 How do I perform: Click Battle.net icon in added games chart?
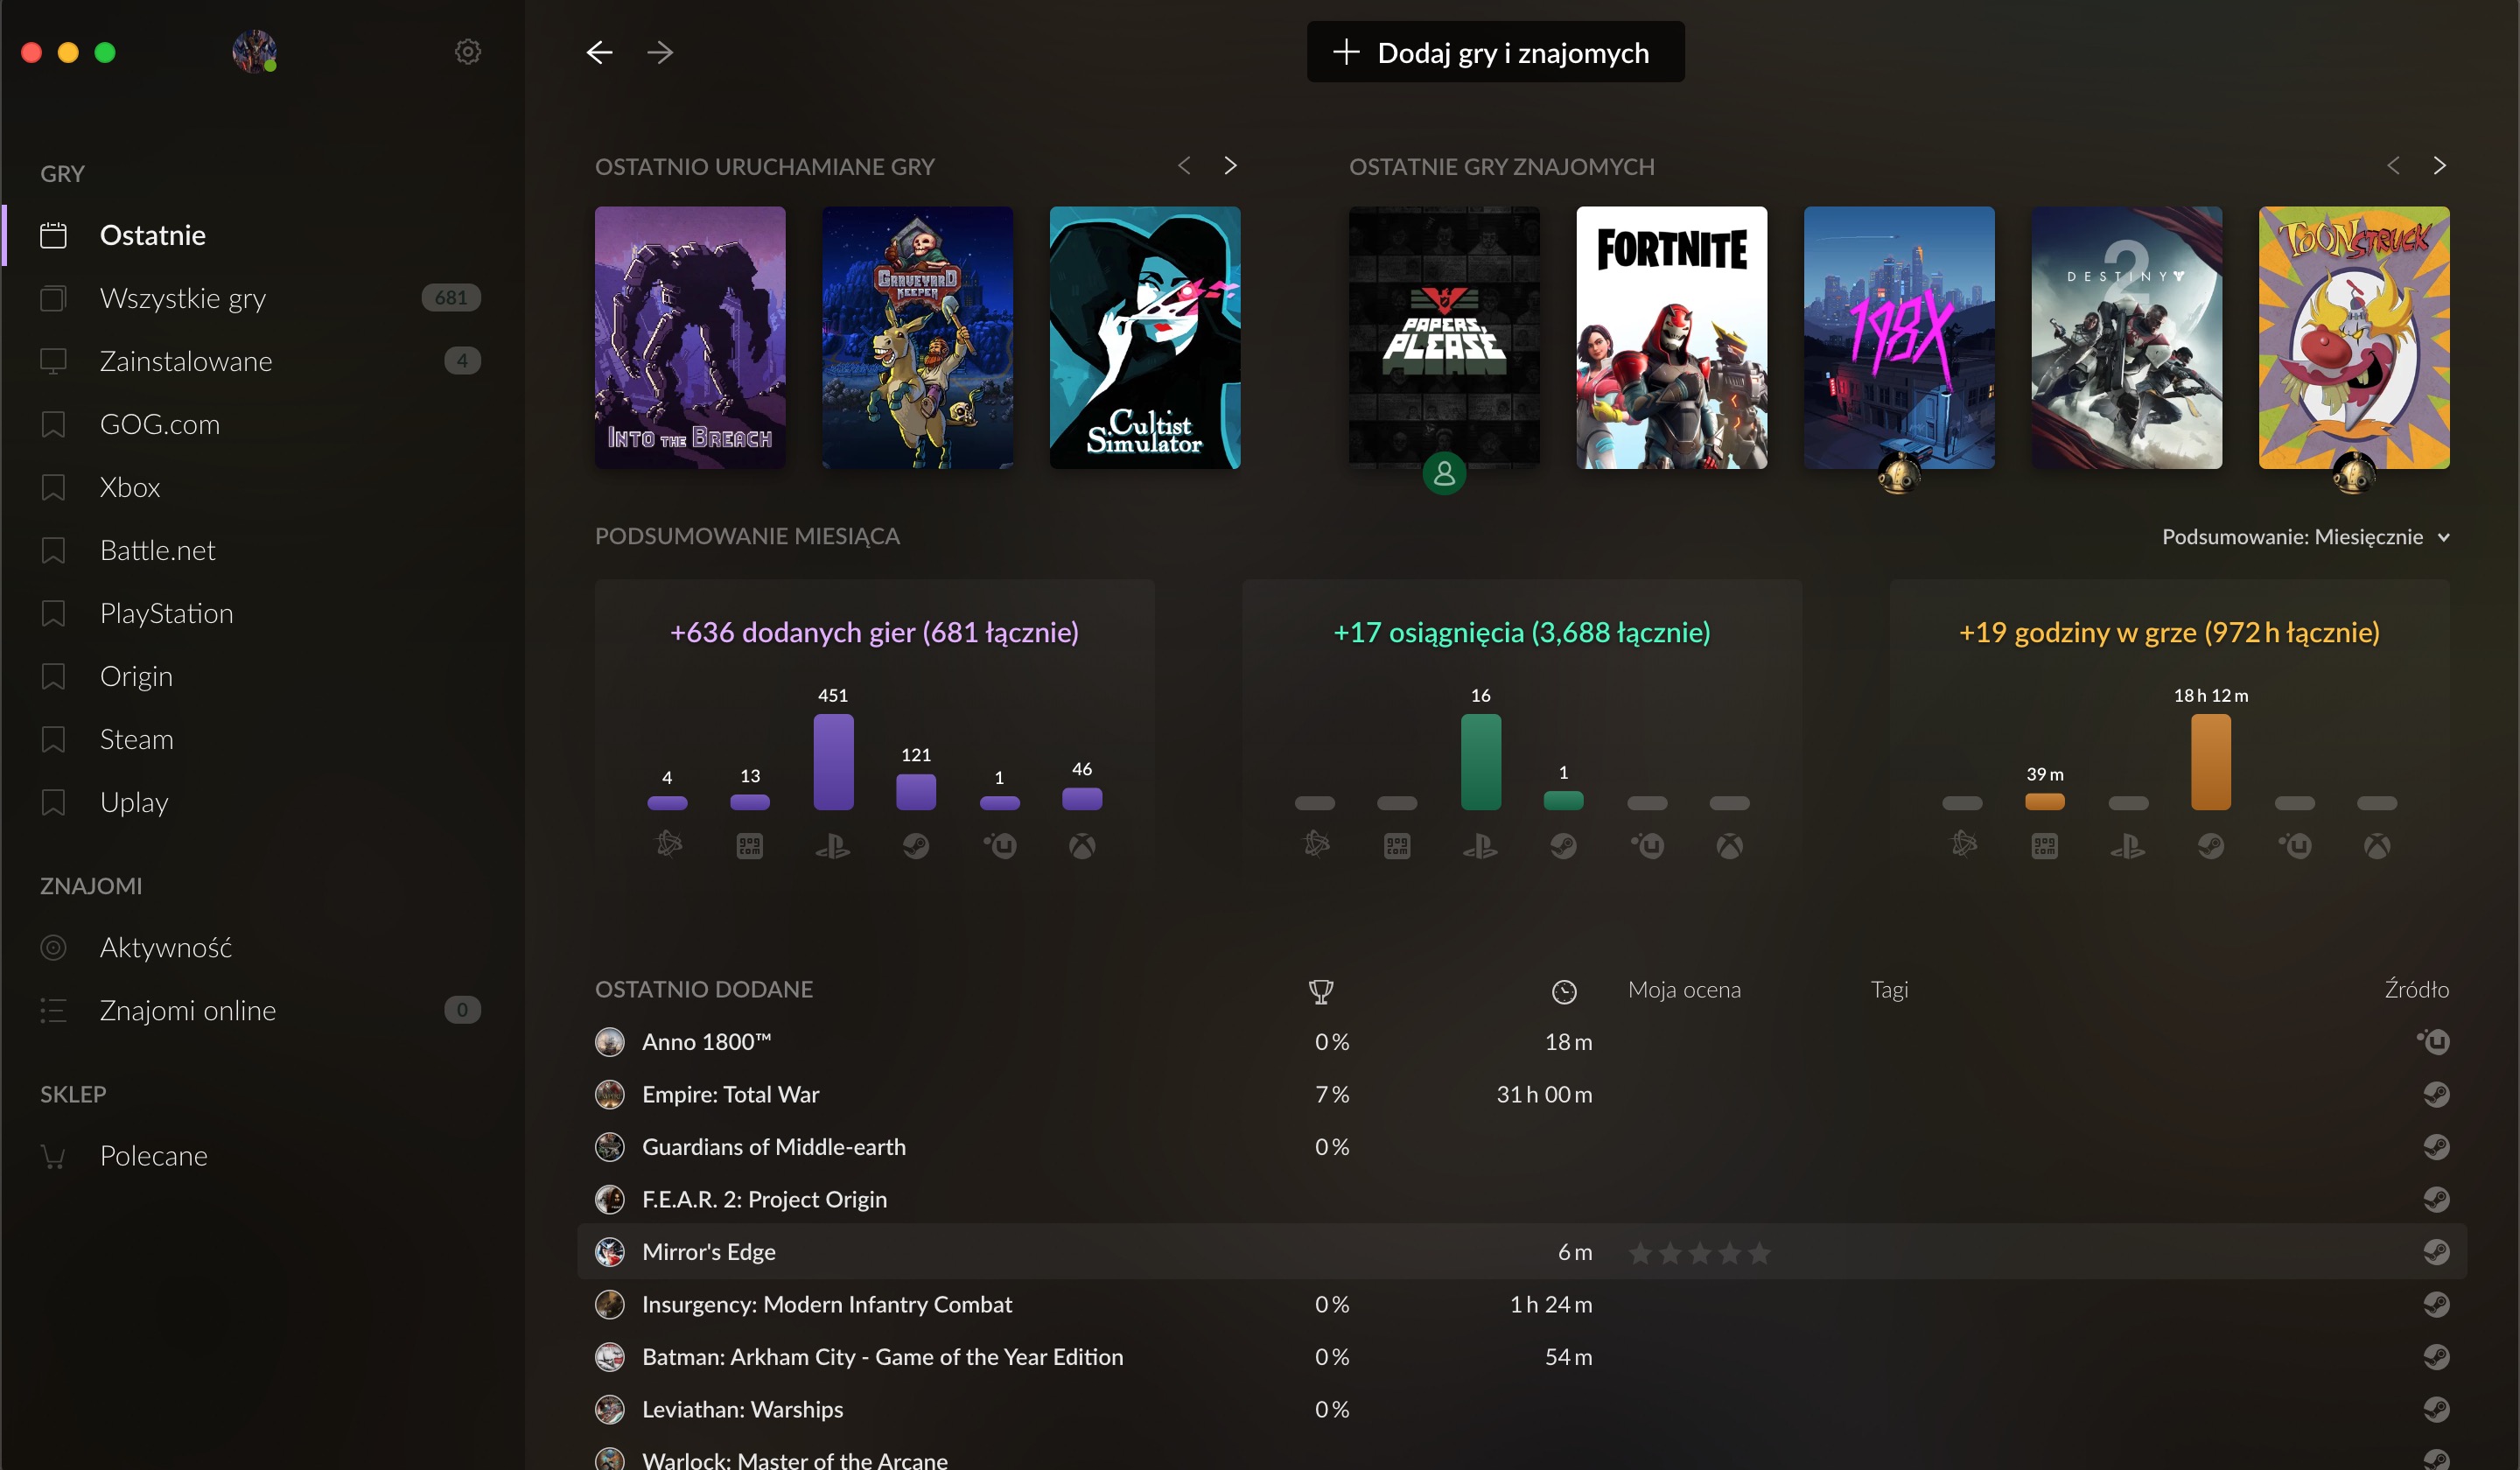pyautogui.click(x=668, y=845)
